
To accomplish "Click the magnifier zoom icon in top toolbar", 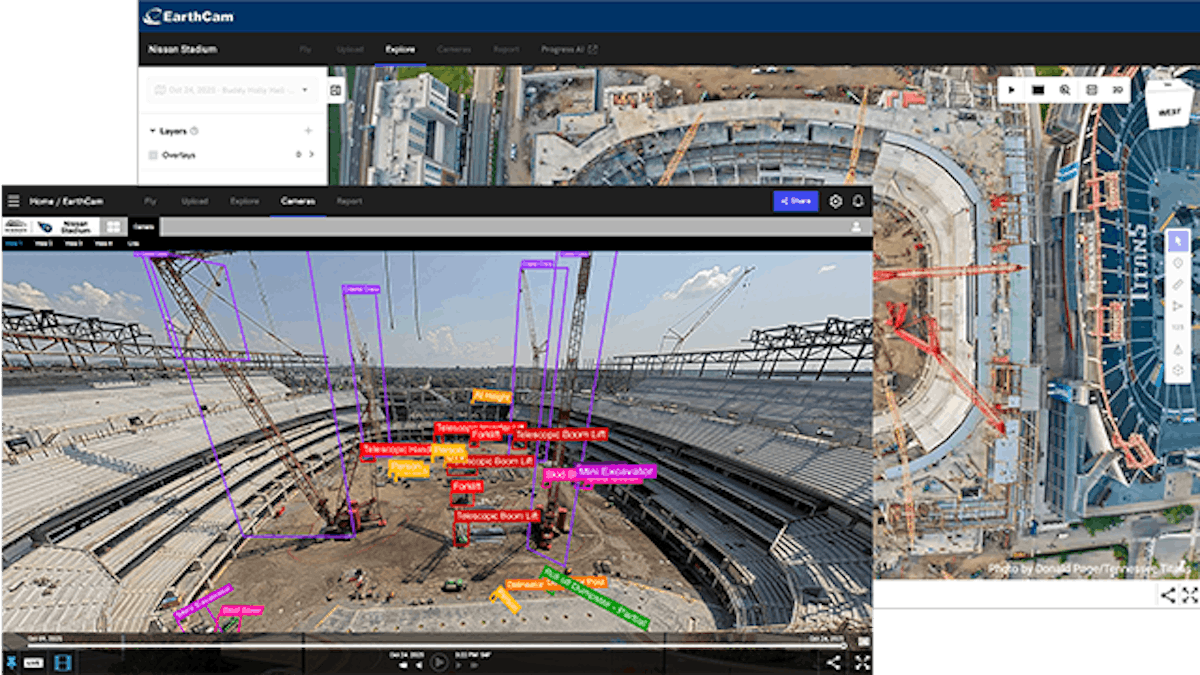I will point(1063,90).
